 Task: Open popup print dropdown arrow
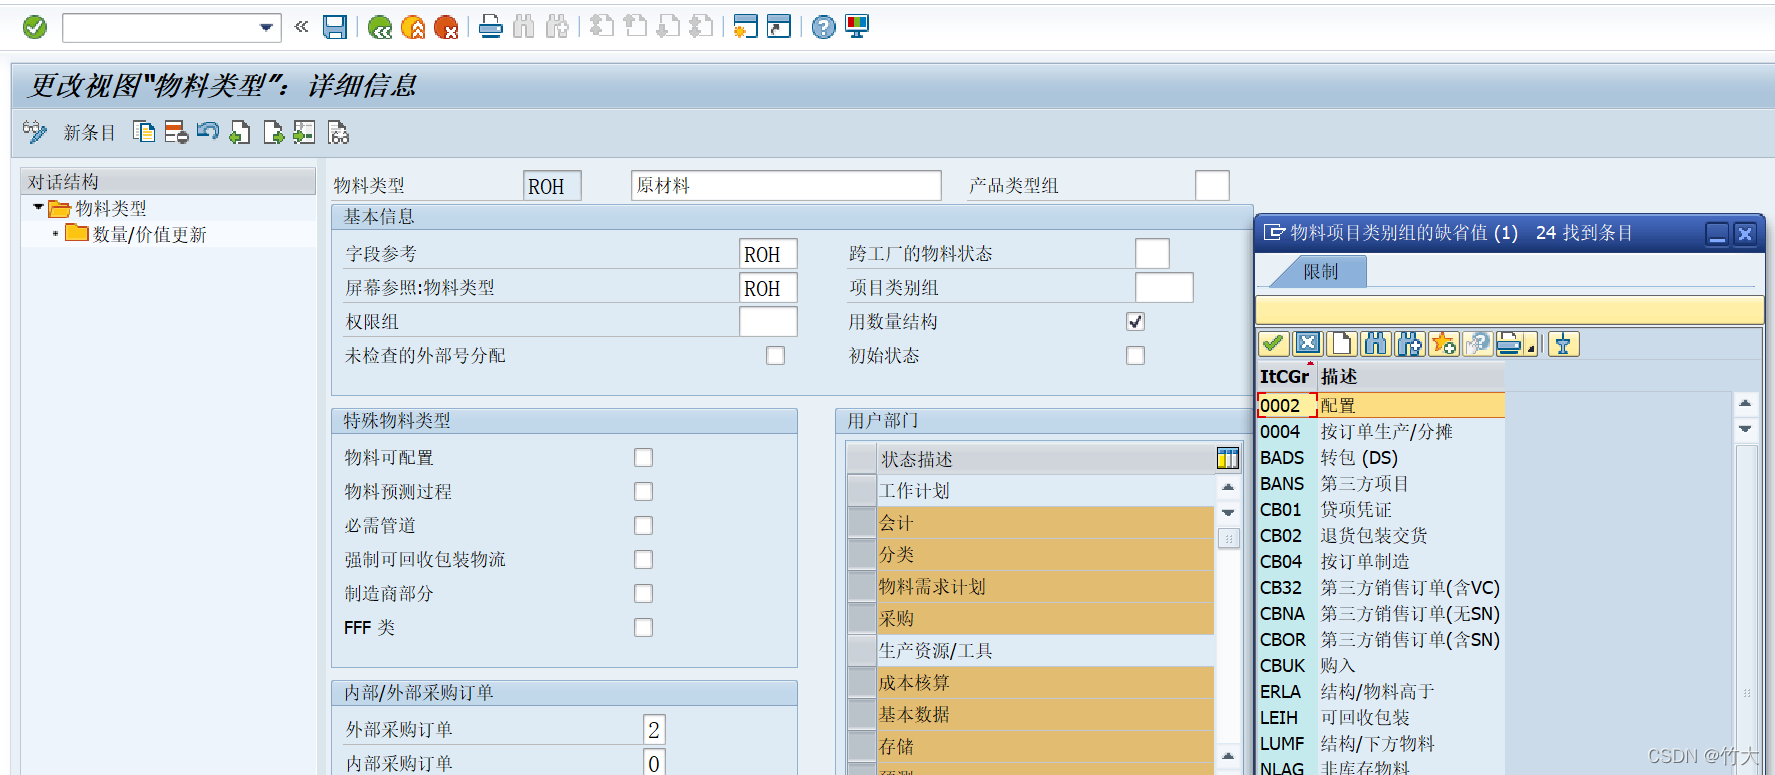1531,346
